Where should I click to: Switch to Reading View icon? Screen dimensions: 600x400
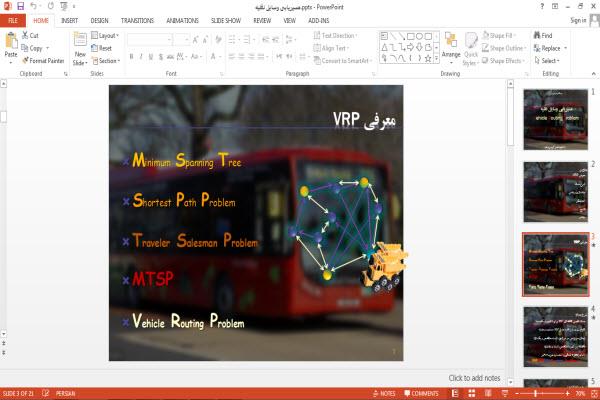488,393
